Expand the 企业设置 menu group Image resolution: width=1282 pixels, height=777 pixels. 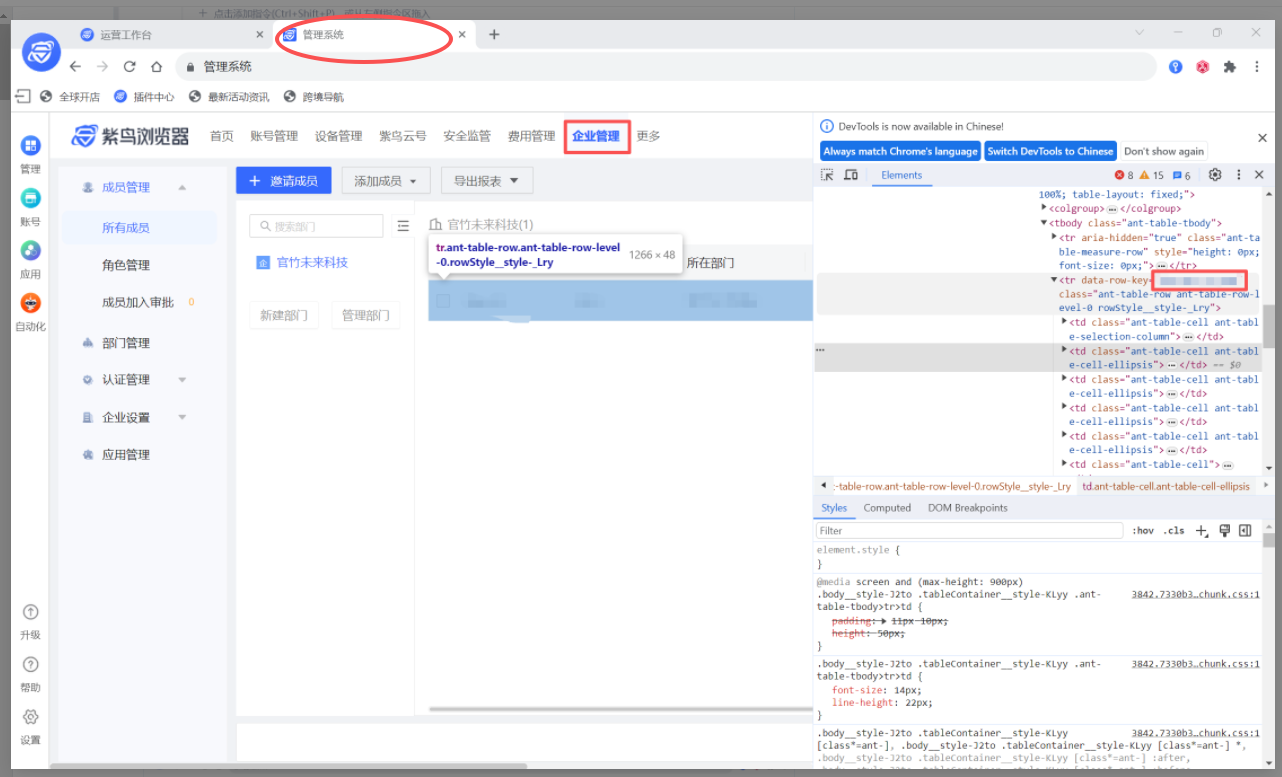coord(182,418)
